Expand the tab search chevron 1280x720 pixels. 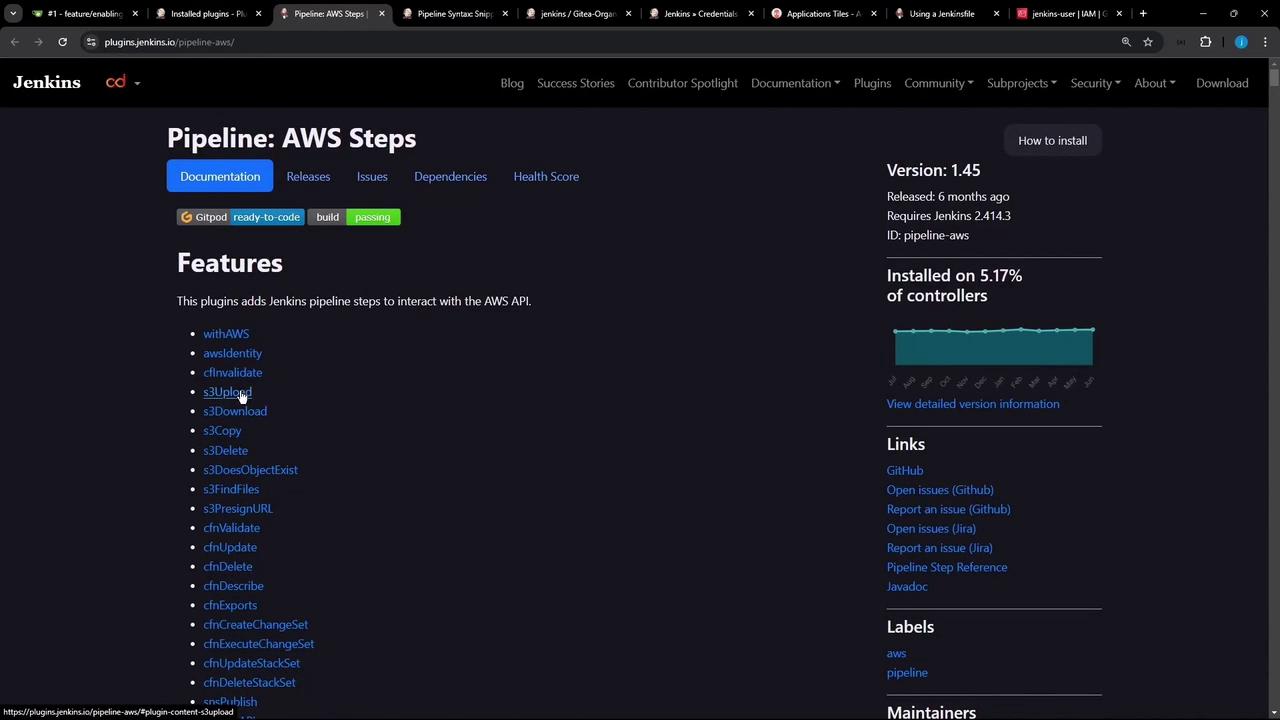click(13, 14)
